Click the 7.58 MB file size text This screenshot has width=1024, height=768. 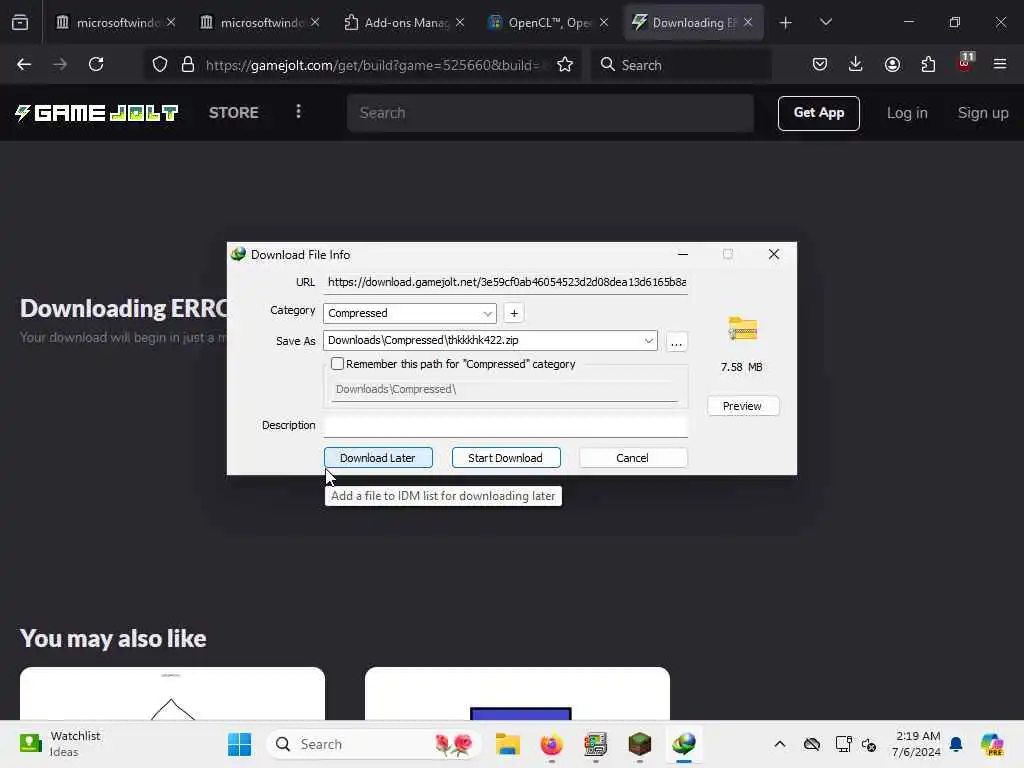pos(741,367)
